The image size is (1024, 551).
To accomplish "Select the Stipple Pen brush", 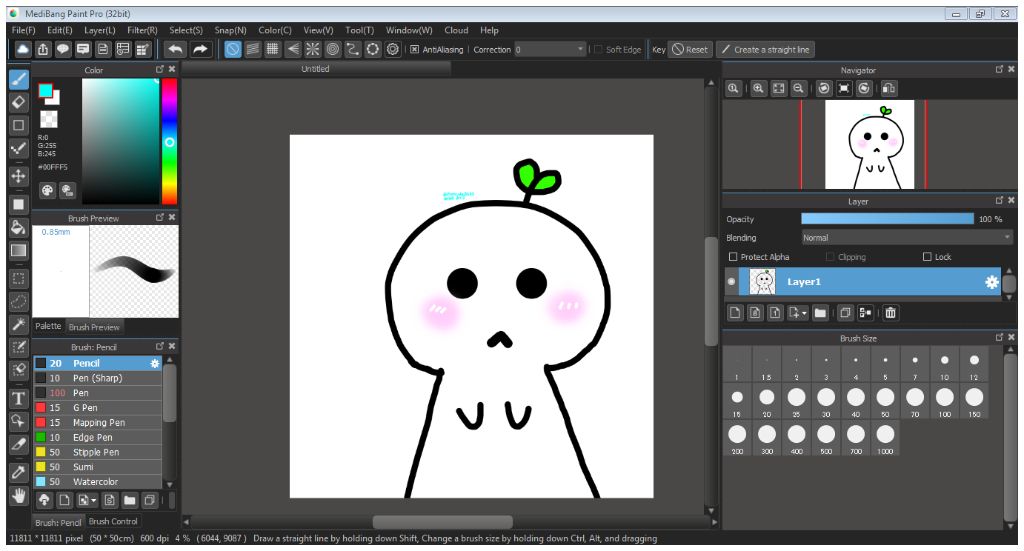I will point(98,452).
